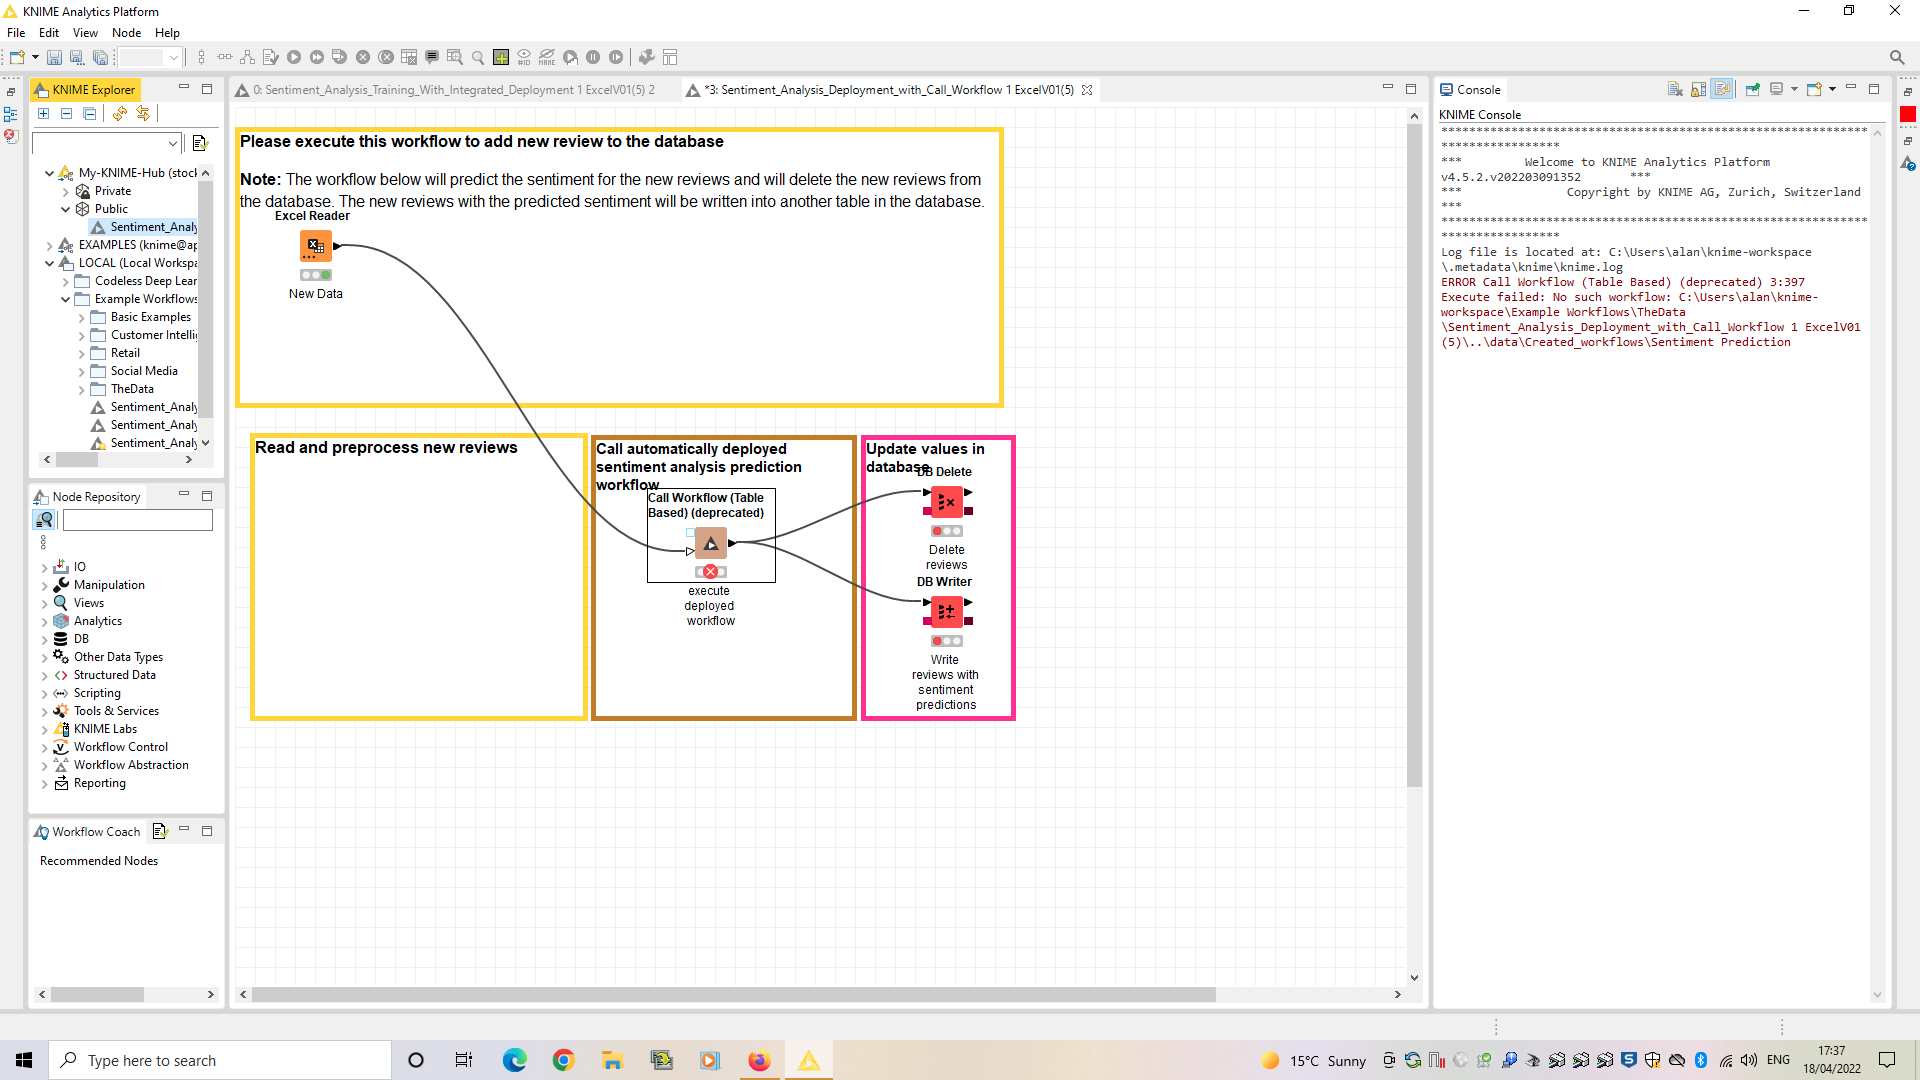Click the Display Selected Console icon

(x=1776, y=89)
